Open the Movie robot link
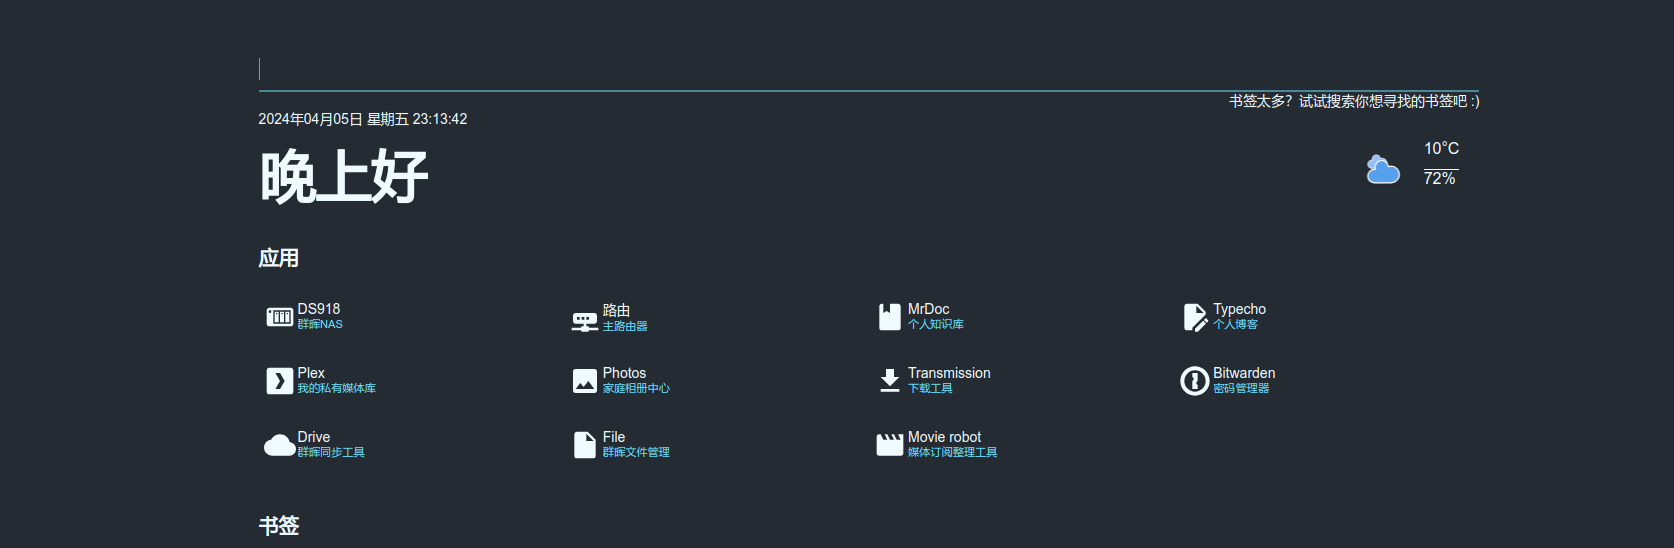The height and width of the screenshot is (548, 1674). coord(945,437)
